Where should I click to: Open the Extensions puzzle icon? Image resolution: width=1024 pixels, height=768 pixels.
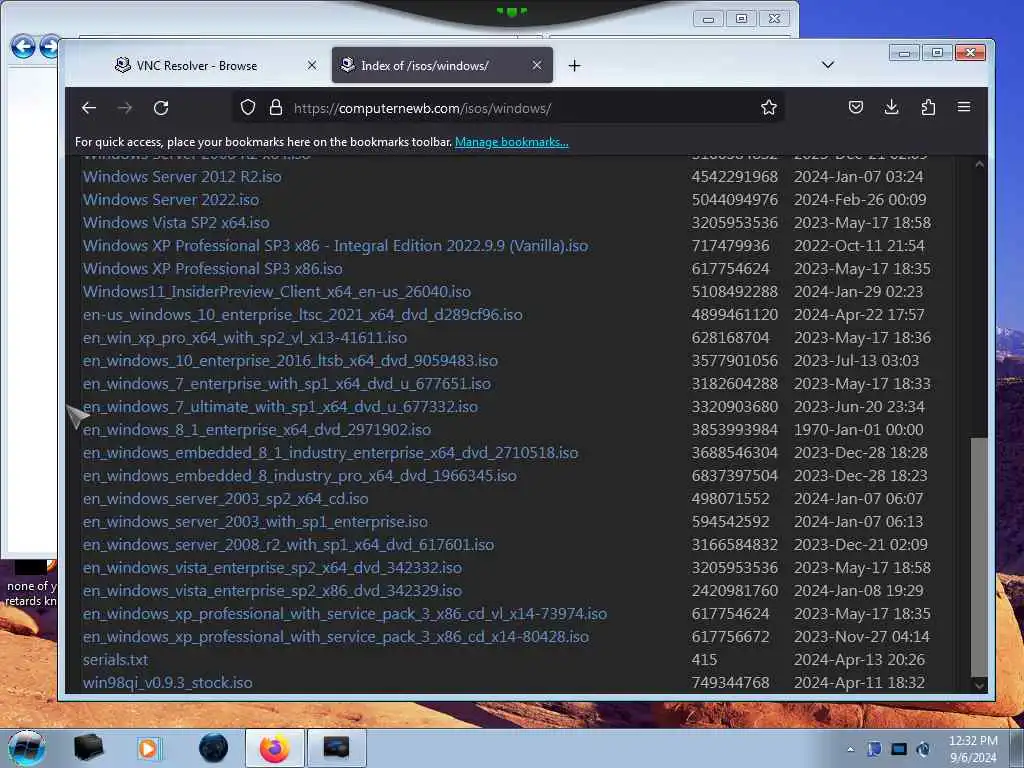(928, 107)
